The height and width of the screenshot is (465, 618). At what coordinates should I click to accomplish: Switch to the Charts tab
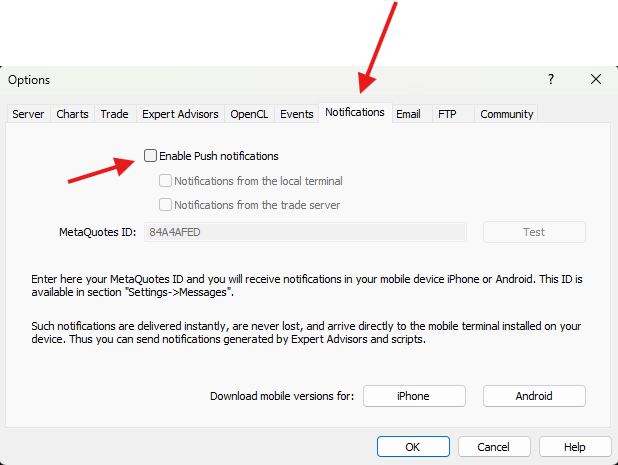73,114
